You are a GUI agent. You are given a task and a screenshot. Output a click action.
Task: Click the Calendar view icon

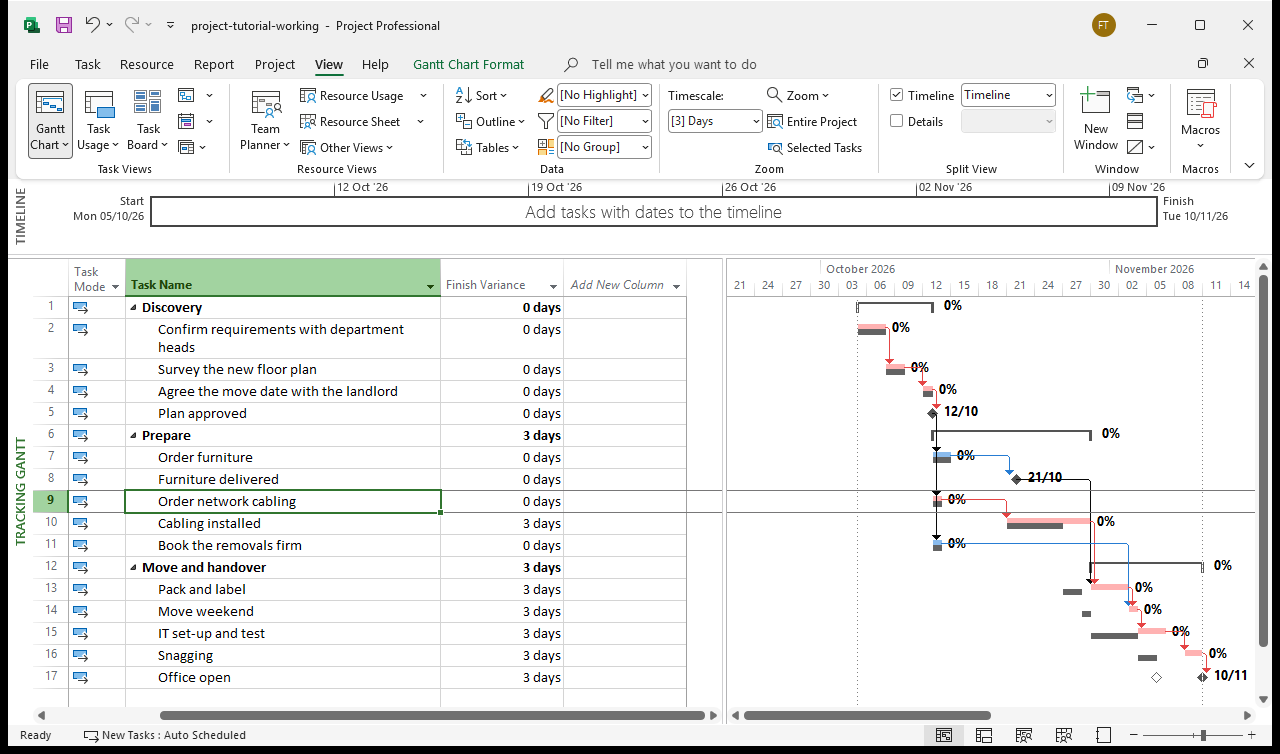(x=186, y=122)
